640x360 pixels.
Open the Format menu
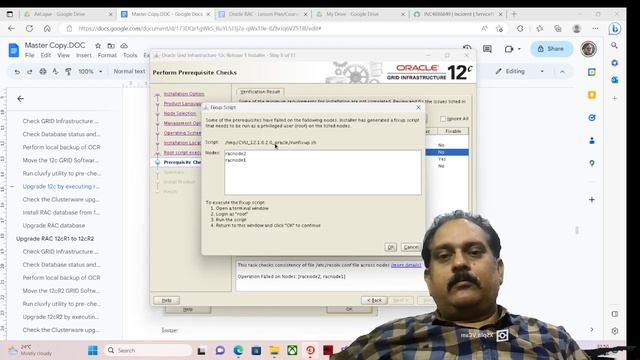point(107,55)
